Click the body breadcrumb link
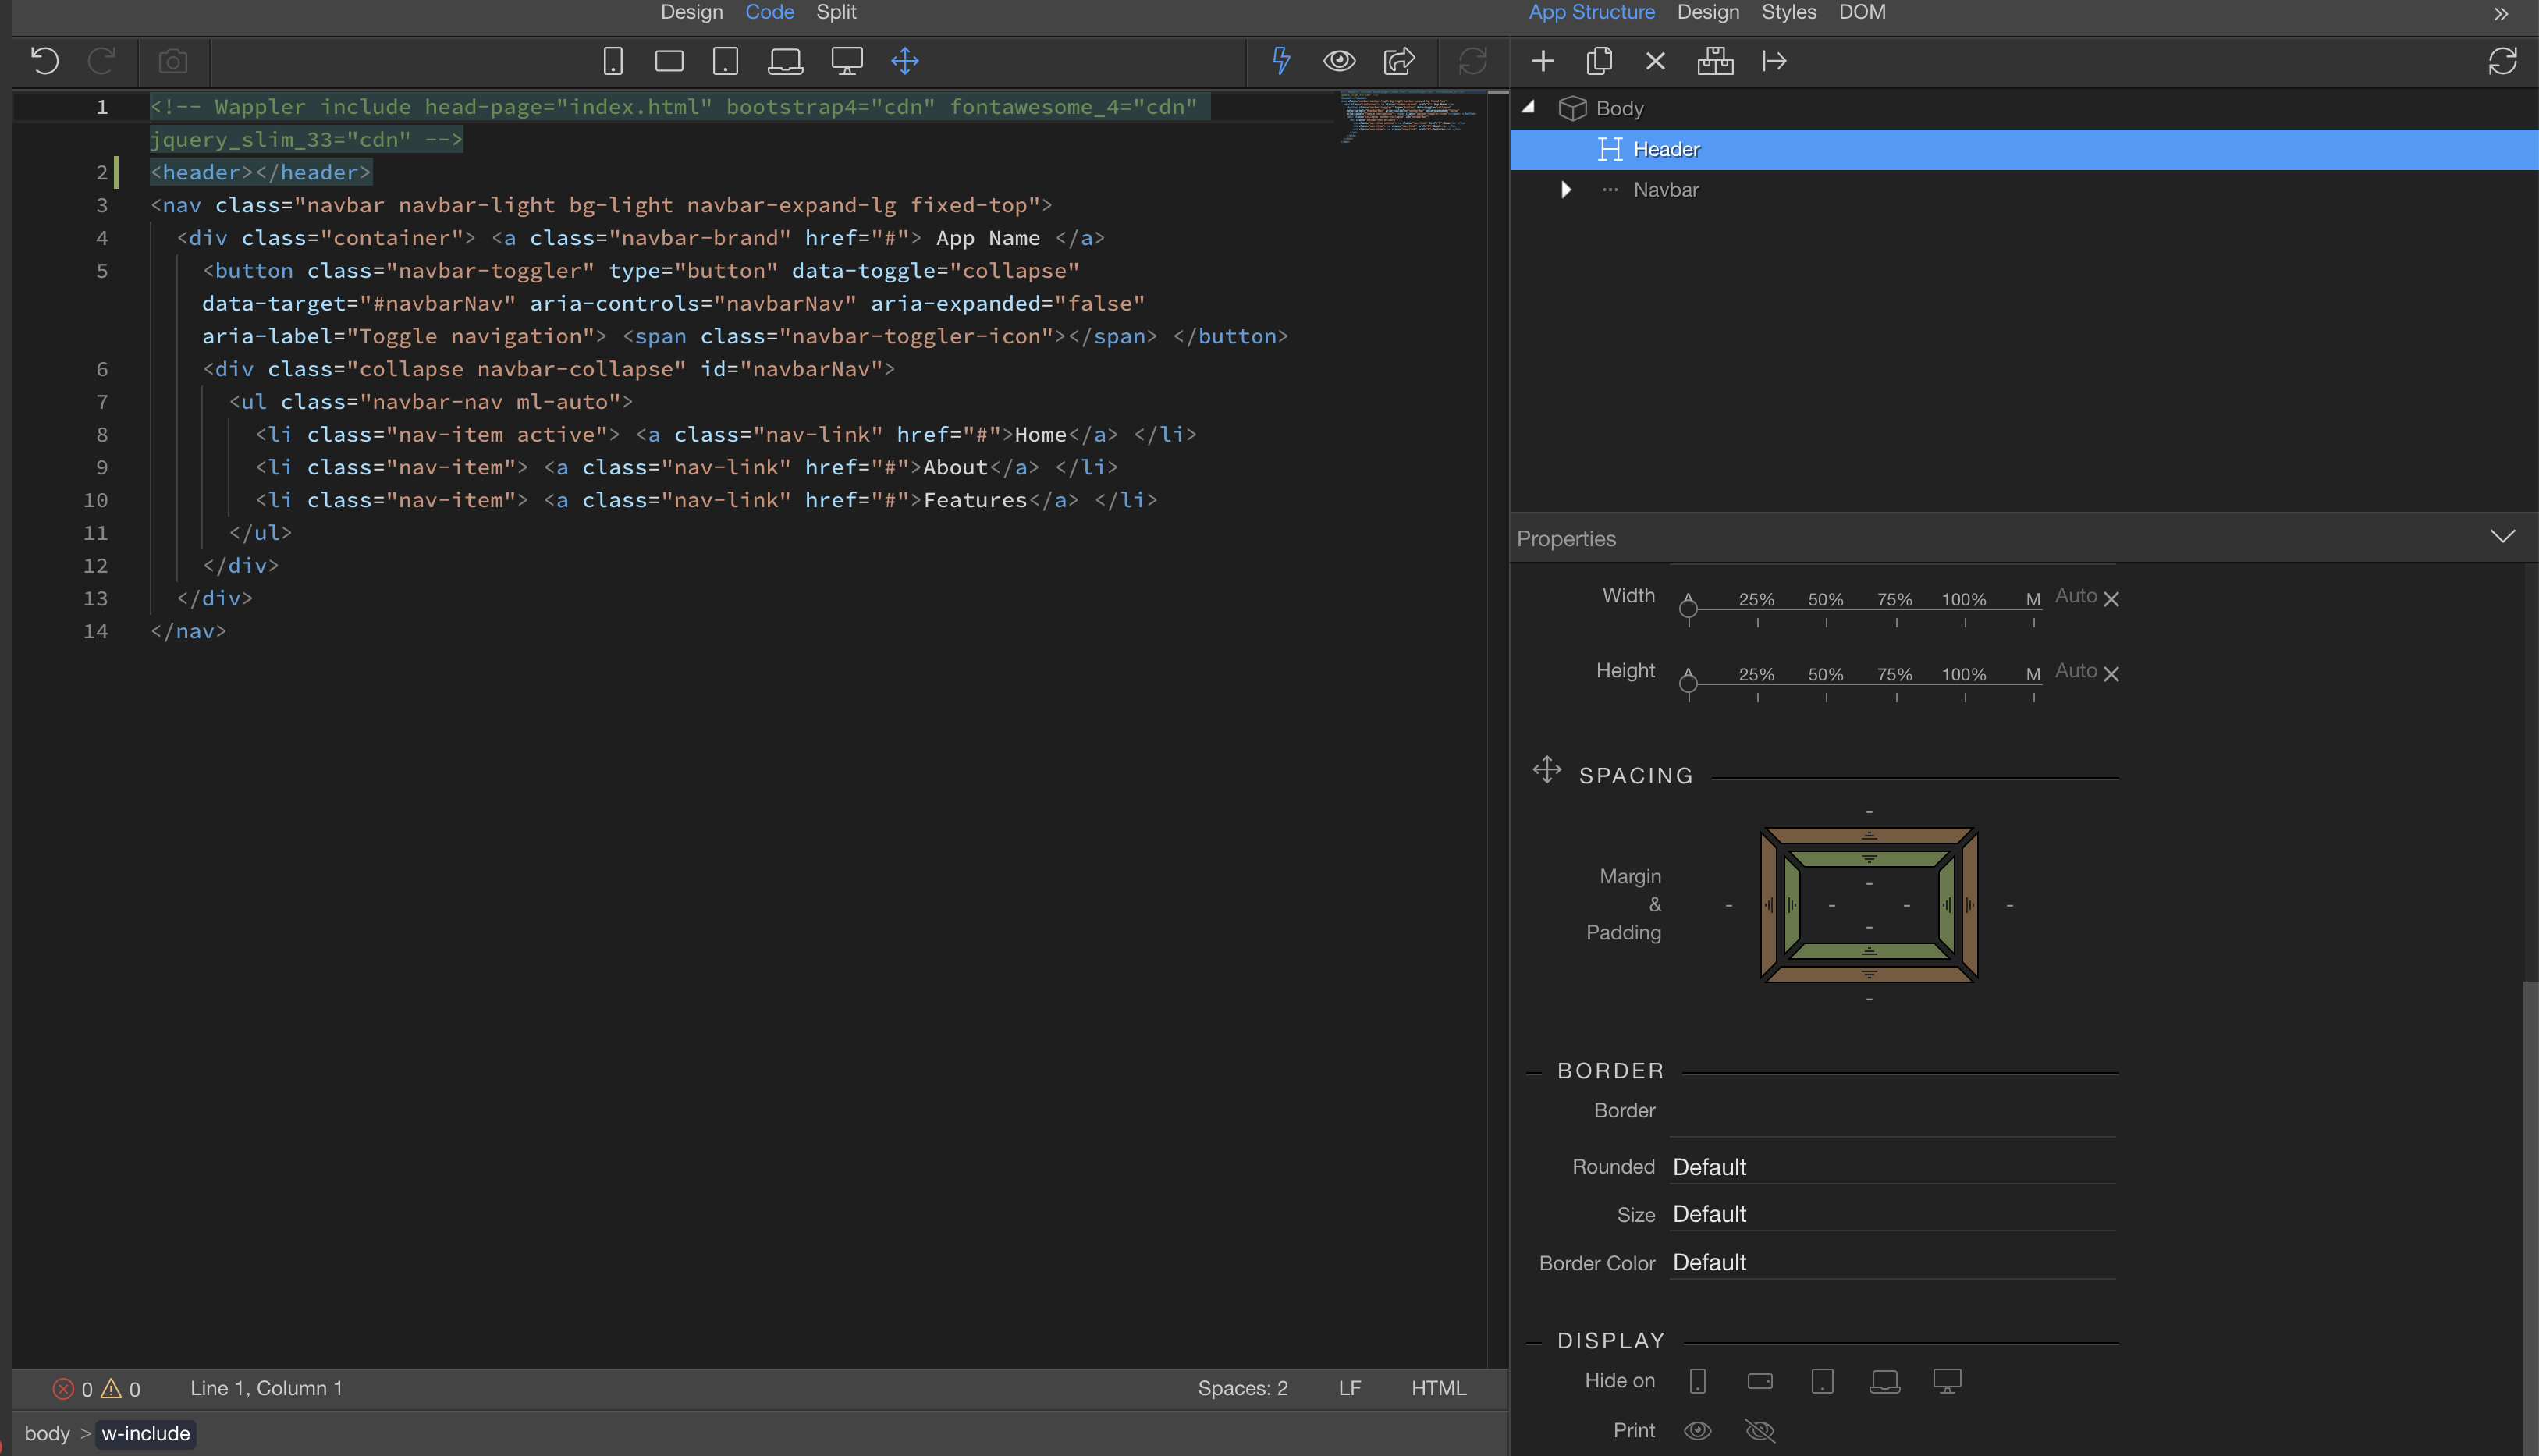 [47, 1433]
